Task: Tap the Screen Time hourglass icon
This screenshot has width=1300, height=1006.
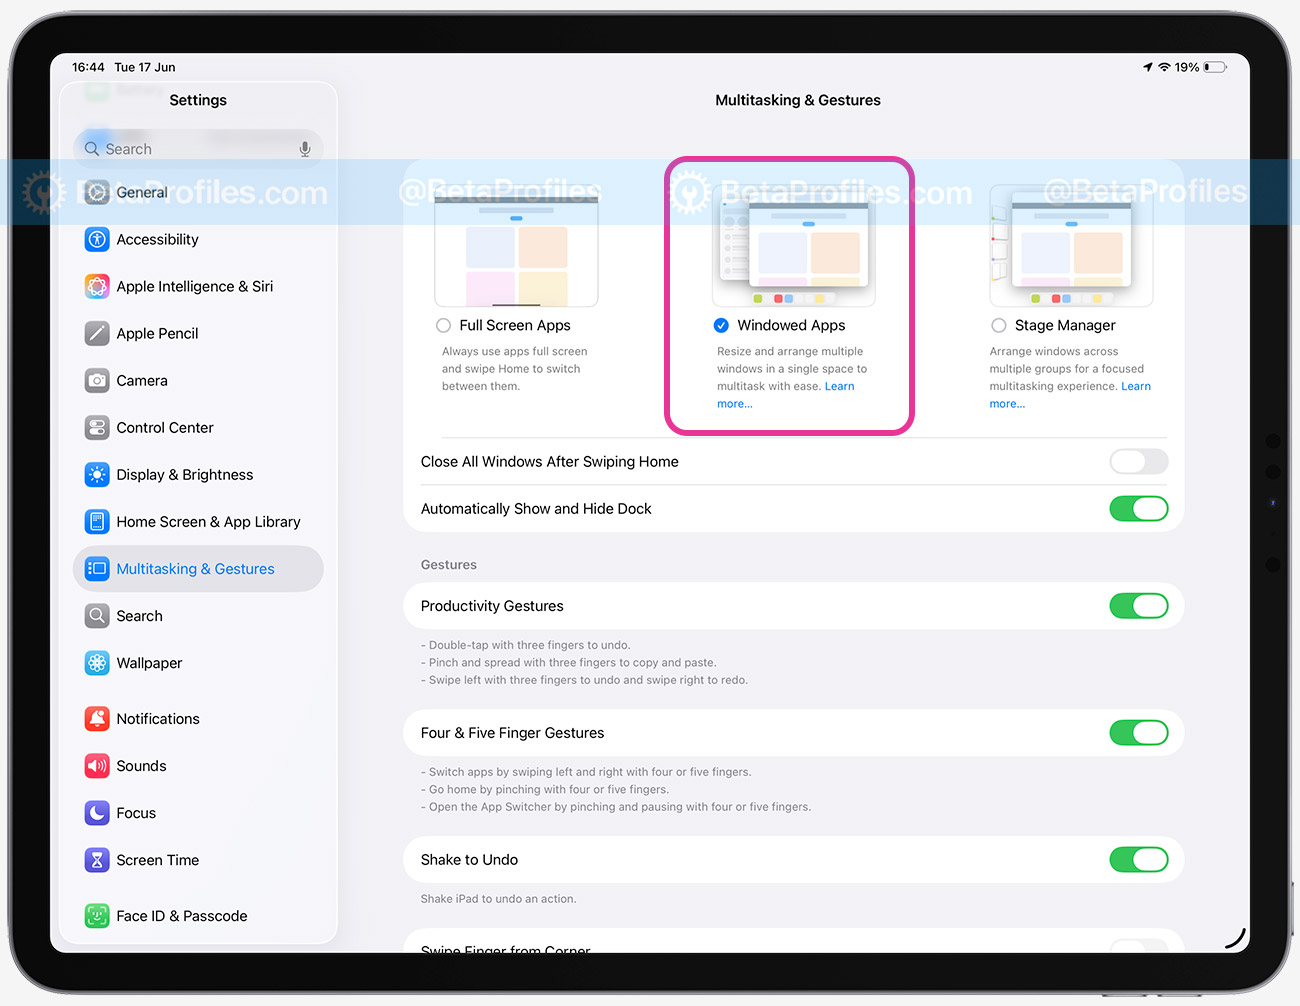Action: [97, 859]
